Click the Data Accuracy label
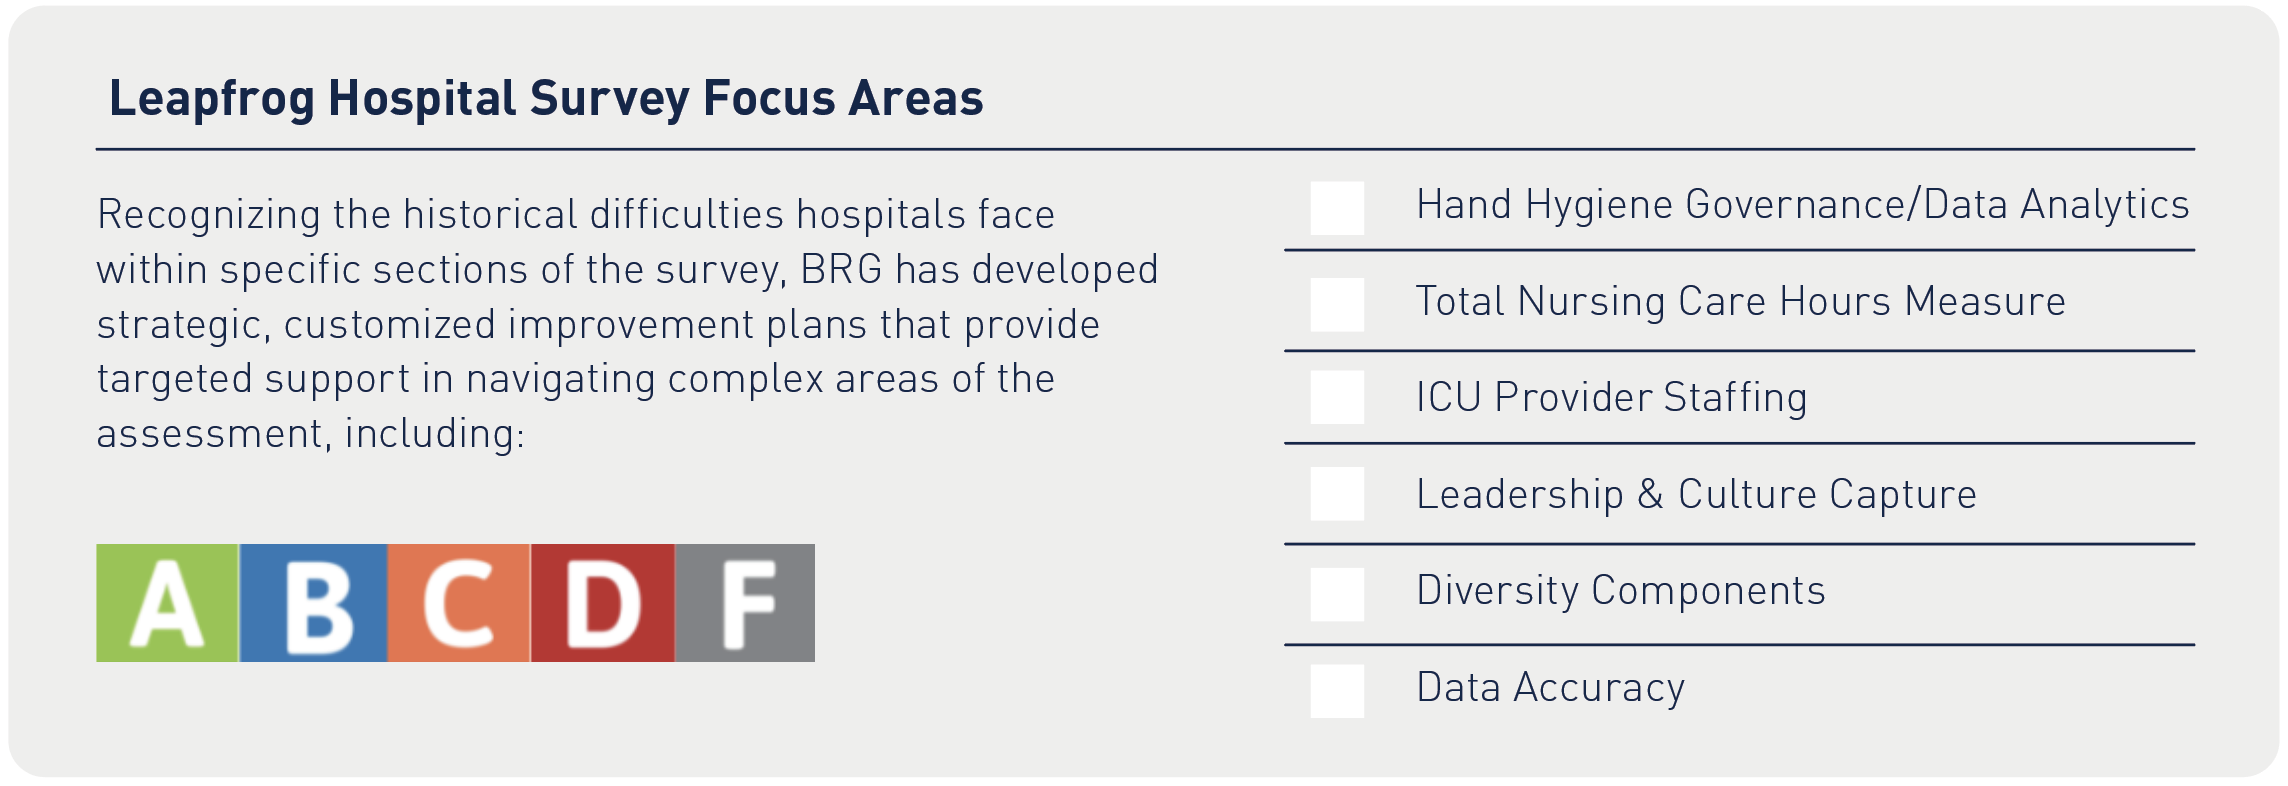 1550,688
